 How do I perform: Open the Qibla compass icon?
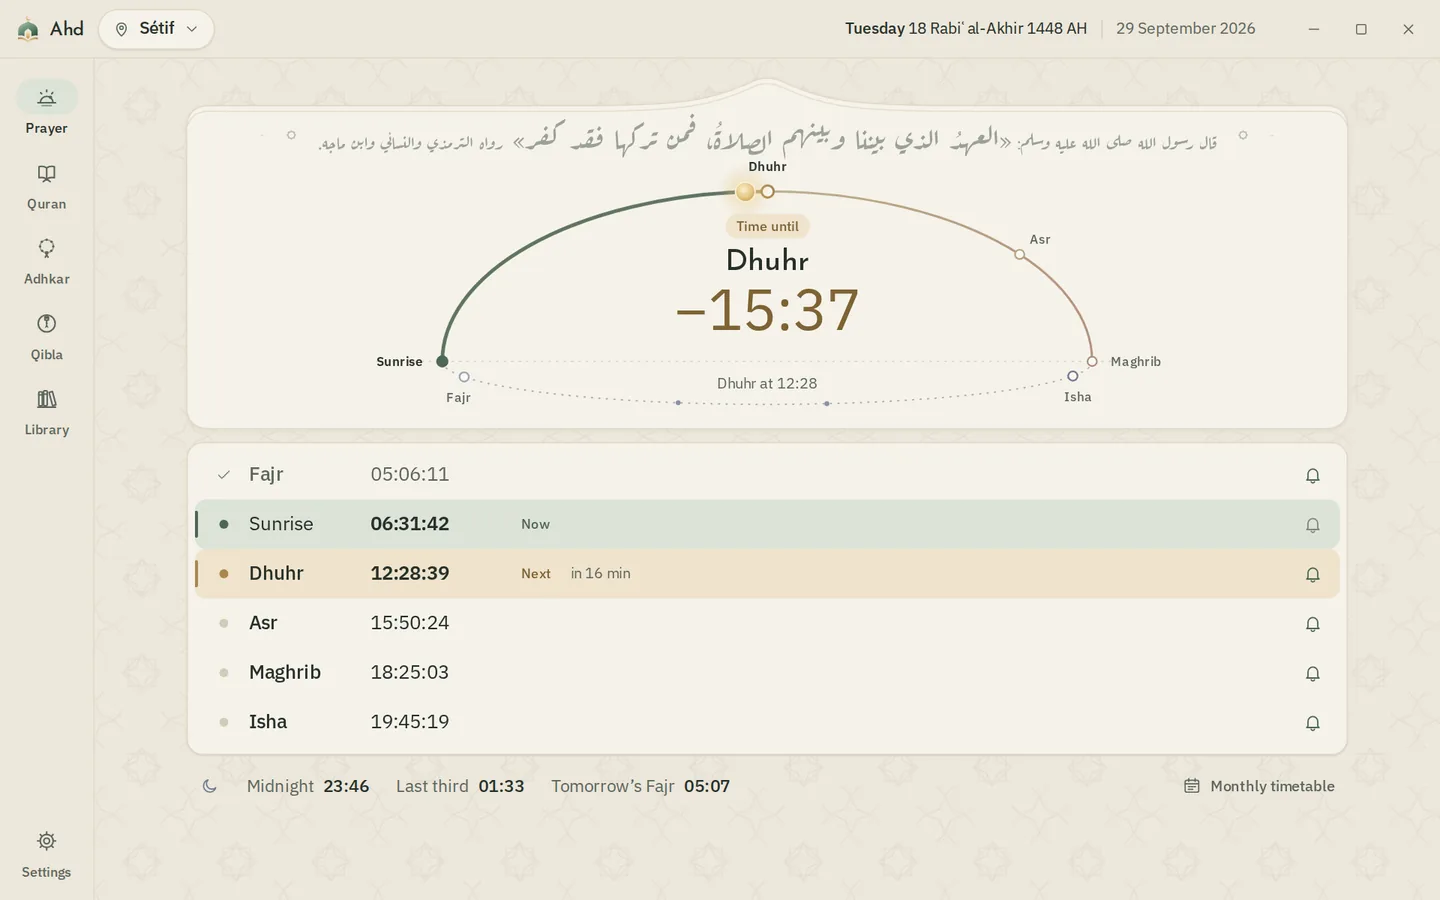coord(46,323)
